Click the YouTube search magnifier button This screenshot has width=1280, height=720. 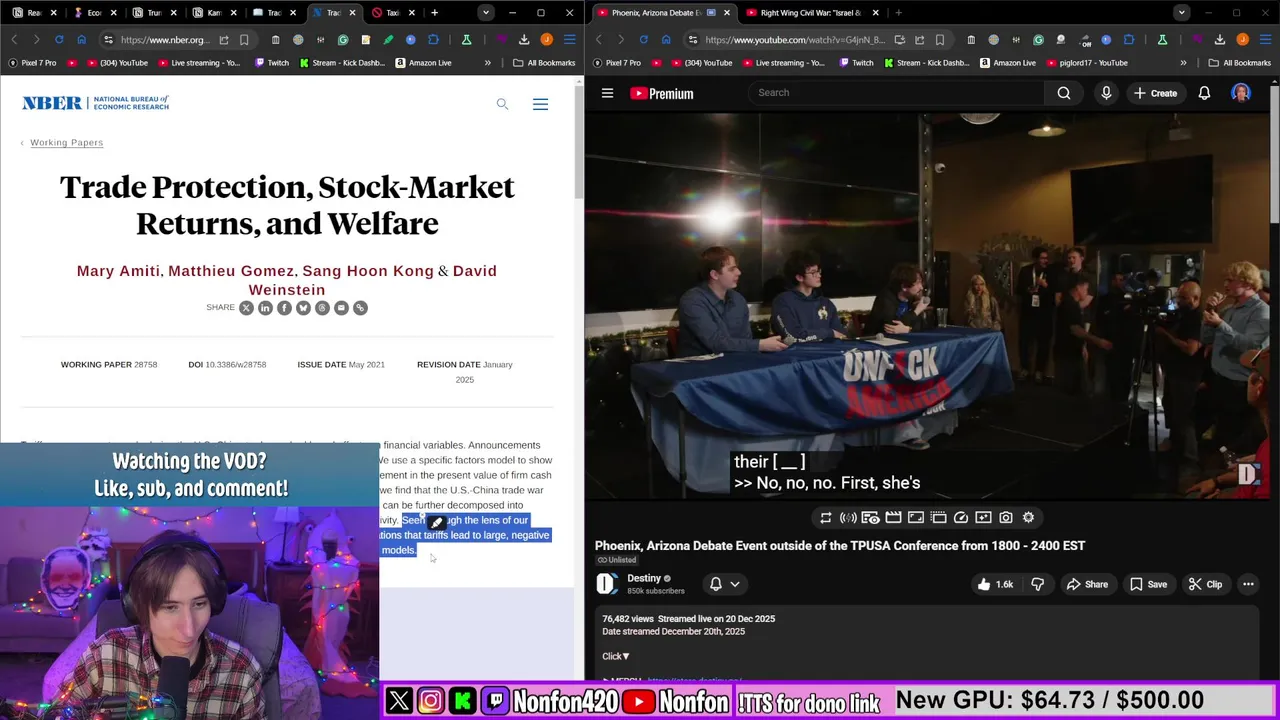(1064, 93)
